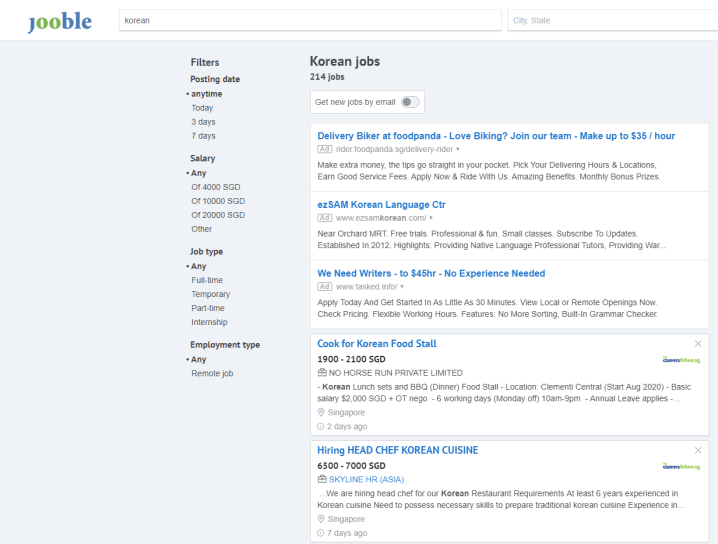
Task: Dismiss the Cook for Korean Food Stall listing
Action: pos(698,343)
